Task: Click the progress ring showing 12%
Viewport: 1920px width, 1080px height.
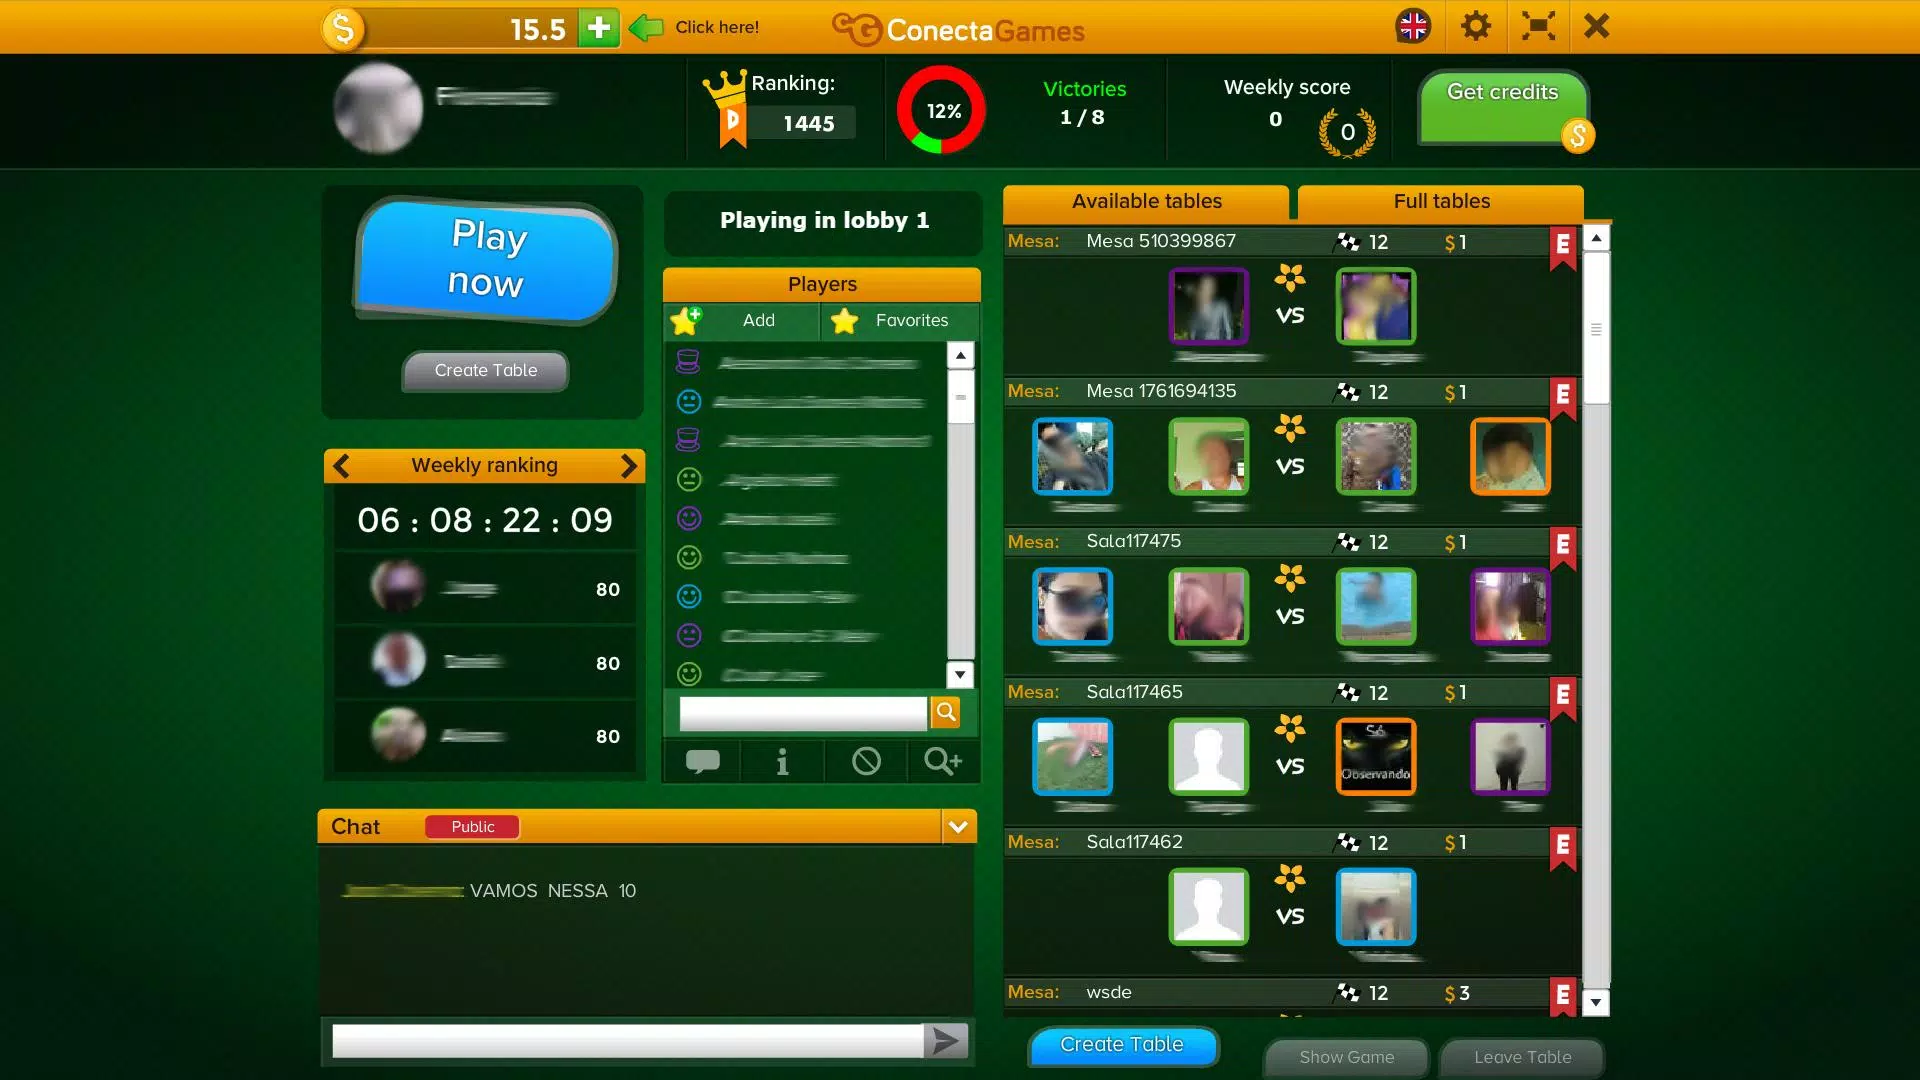Action: [x=943, y=109]
